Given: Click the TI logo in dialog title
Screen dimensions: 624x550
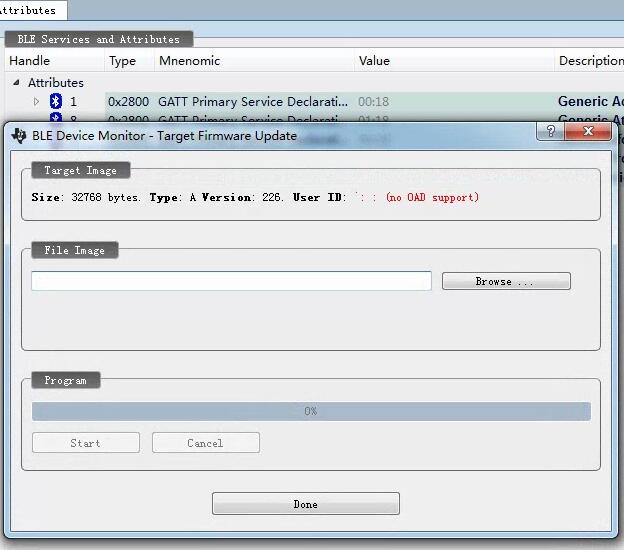Looking at the screenshot, I should 19,136.
